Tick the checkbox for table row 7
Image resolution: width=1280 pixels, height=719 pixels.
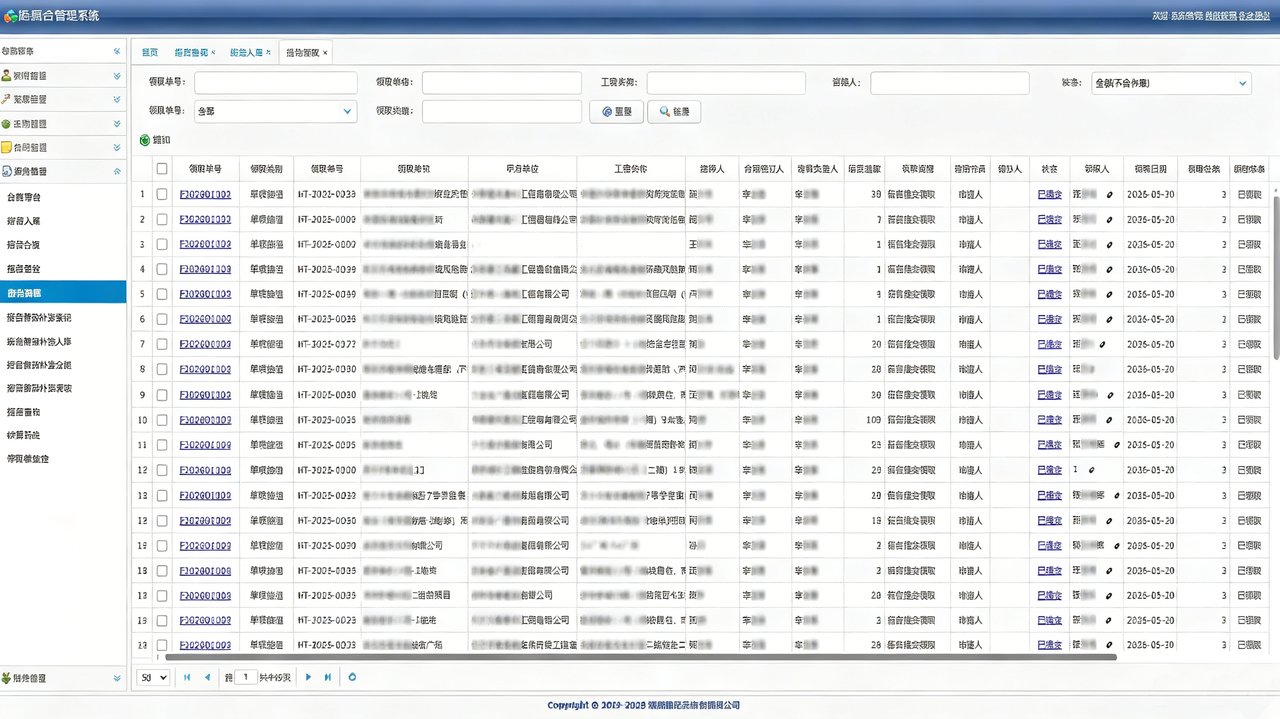point(162,344)
